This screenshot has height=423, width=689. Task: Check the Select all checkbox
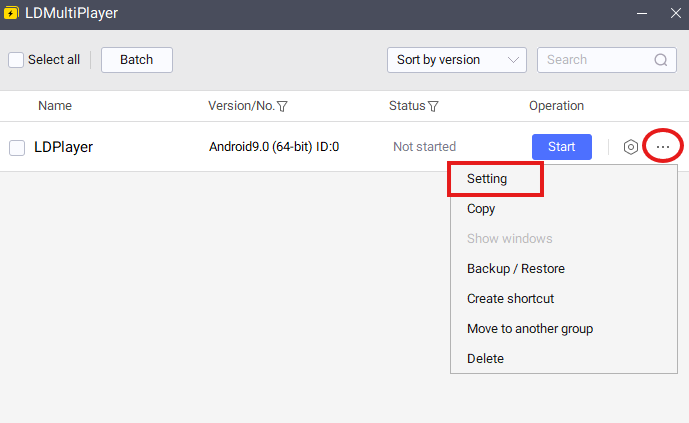16,60
